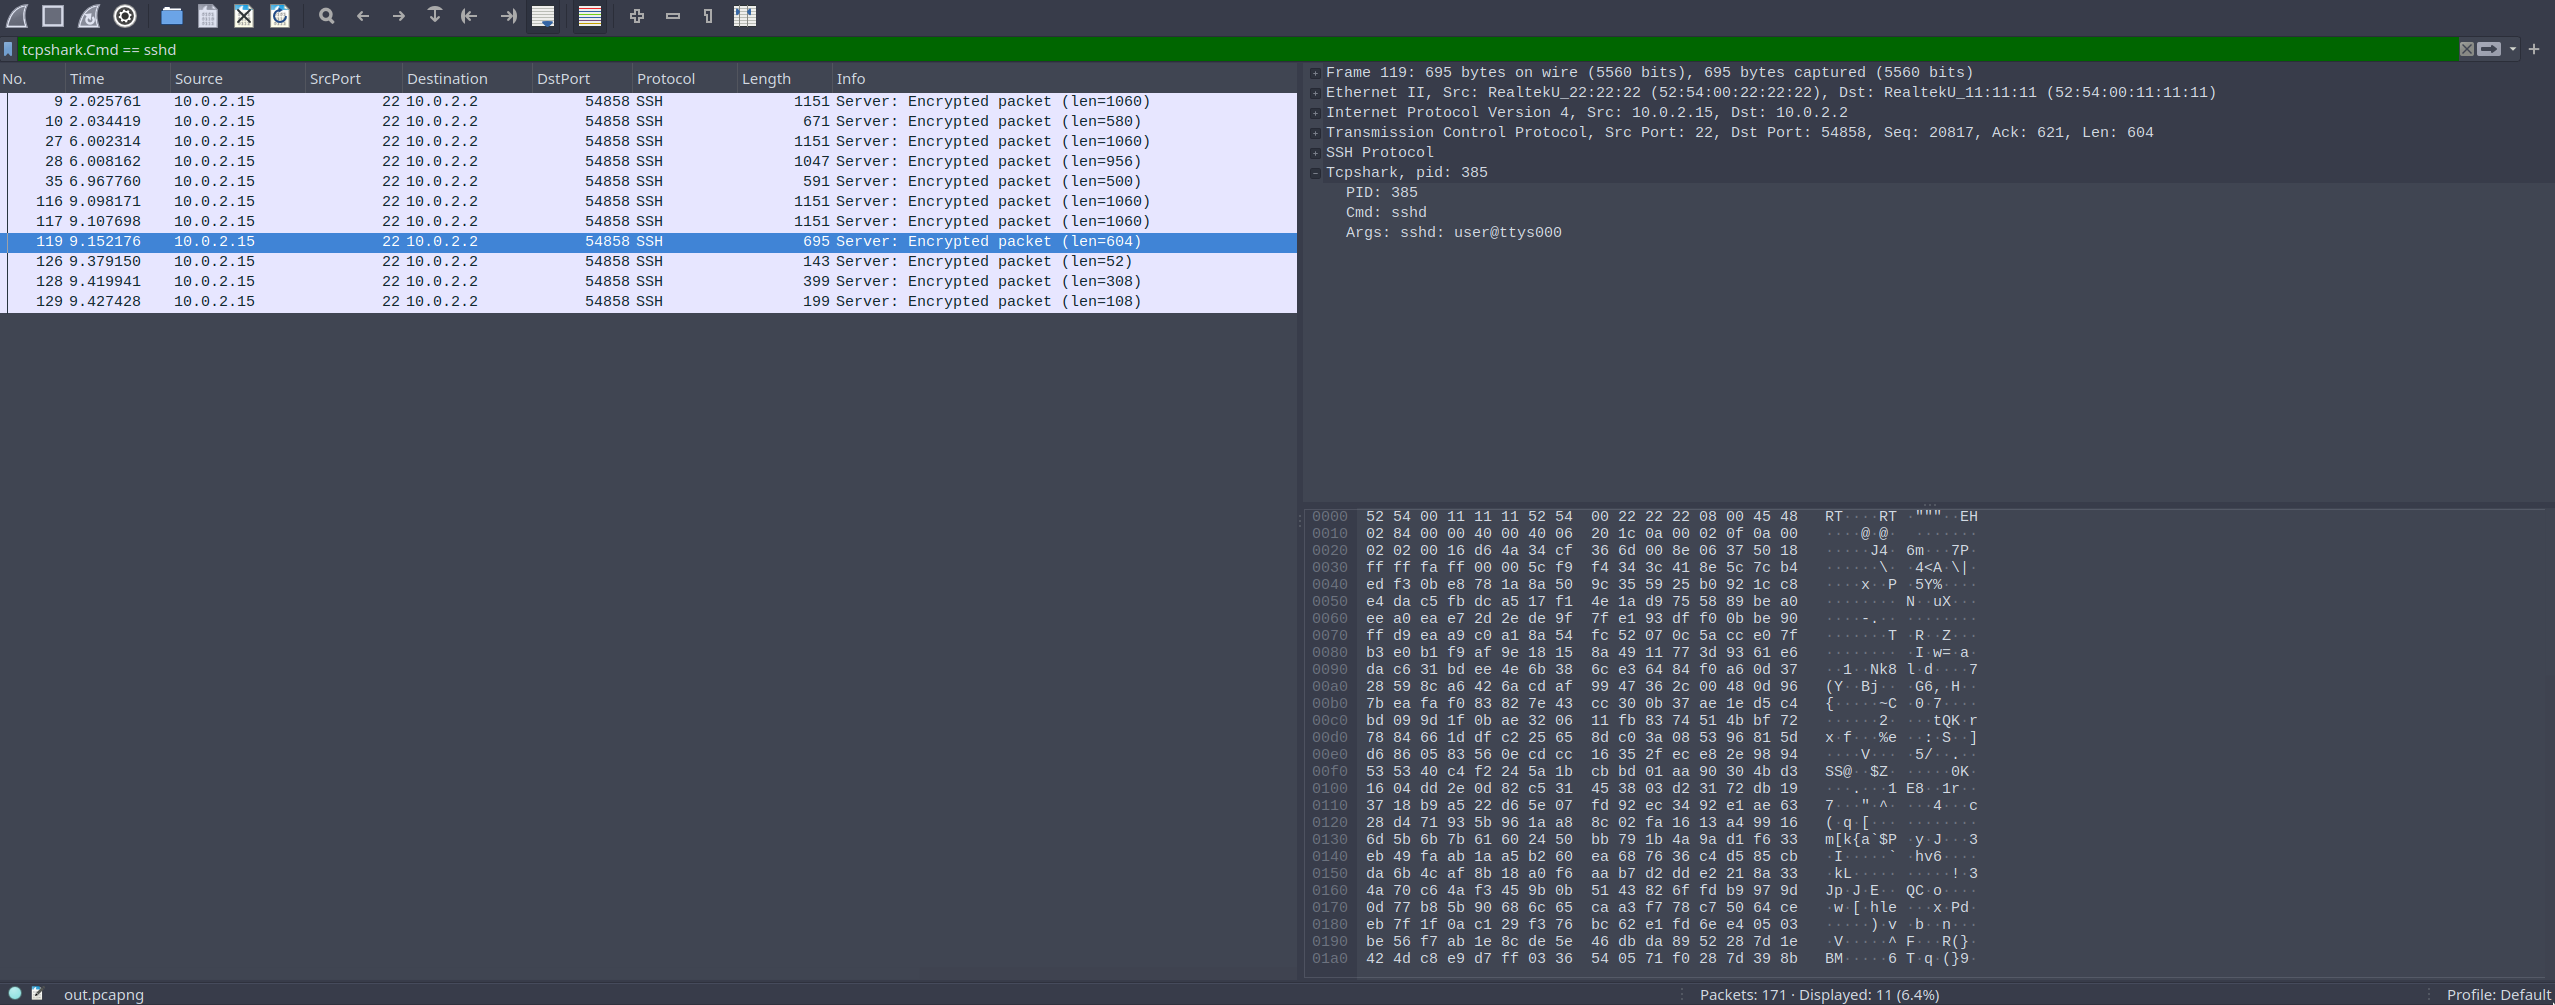Restart the current capture
The width and height of the screenshot is (2555, 1005).
coord(88,16)
